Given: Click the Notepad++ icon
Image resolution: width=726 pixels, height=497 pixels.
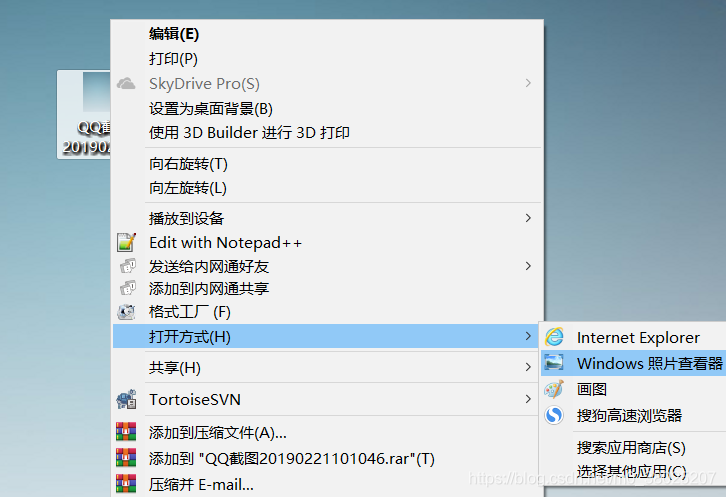Looking at the screenshot, I should click(x=126, y=242).
